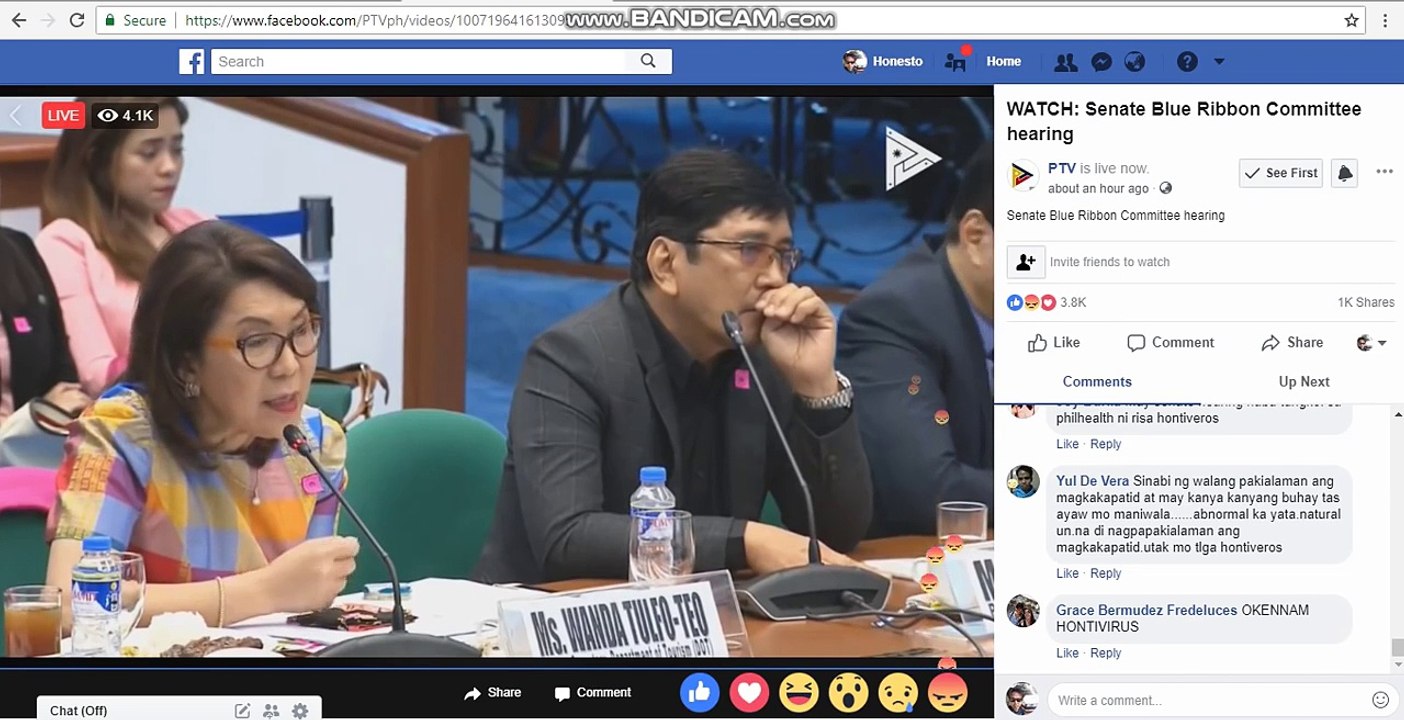Like Grace Bermudez Fredeluces comment
Viewport: 1404px width, 720px height.
point(1067,653)
